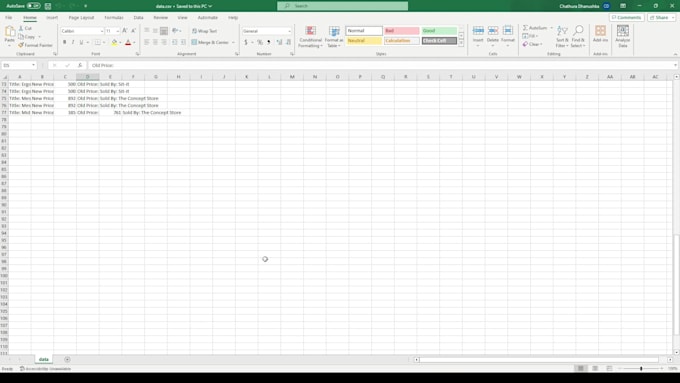Click the Decrease Indent icon
This screenshot has height=383, width=680.
coord(175,43)
